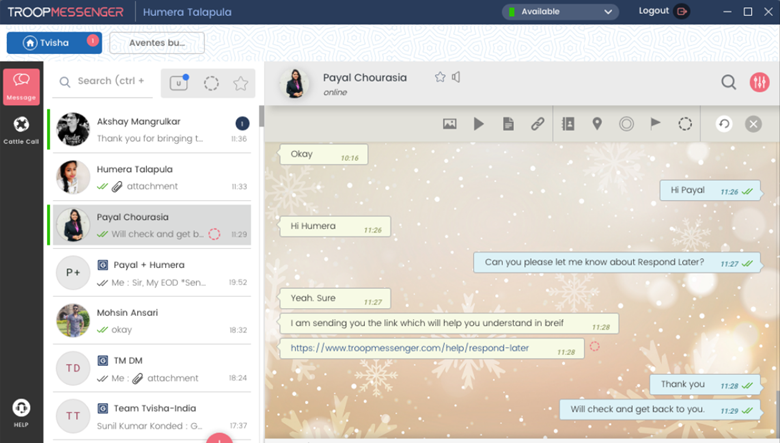Filter chat by location
Screen dimensions: 780x443
click(597, 124)
